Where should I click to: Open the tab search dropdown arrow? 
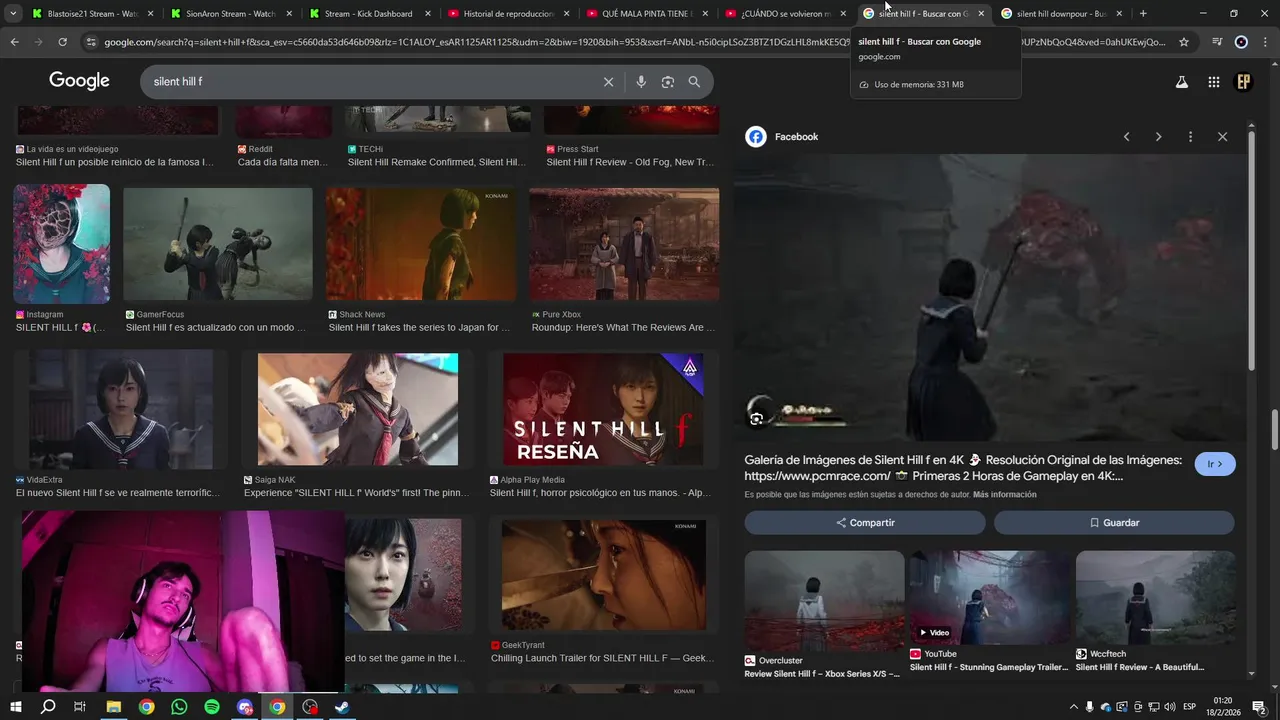coord(13,14)
